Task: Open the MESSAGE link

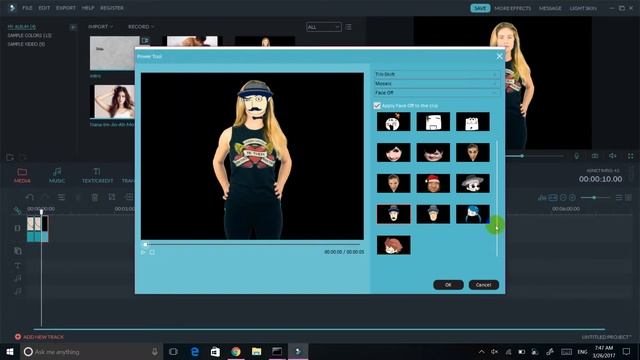Action: pyautogui.click(x=550, y=8)
